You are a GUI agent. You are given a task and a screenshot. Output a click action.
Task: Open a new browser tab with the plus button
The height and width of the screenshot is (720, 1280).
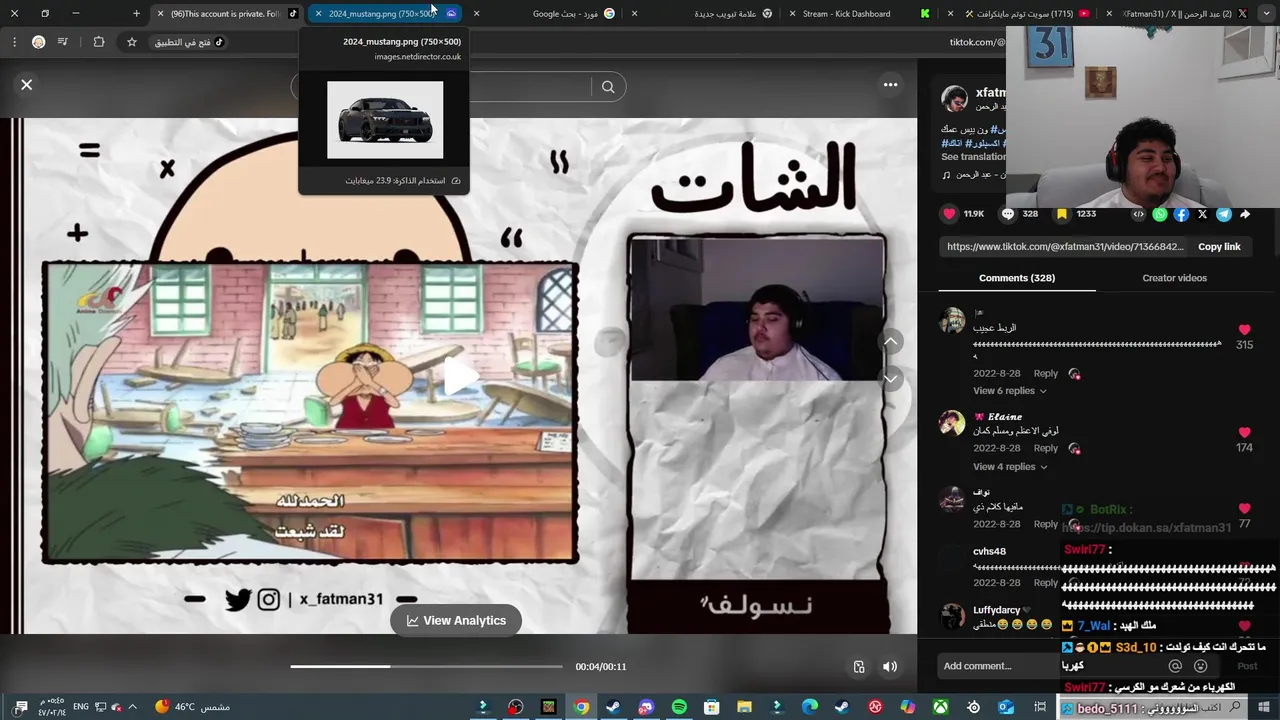136,14
